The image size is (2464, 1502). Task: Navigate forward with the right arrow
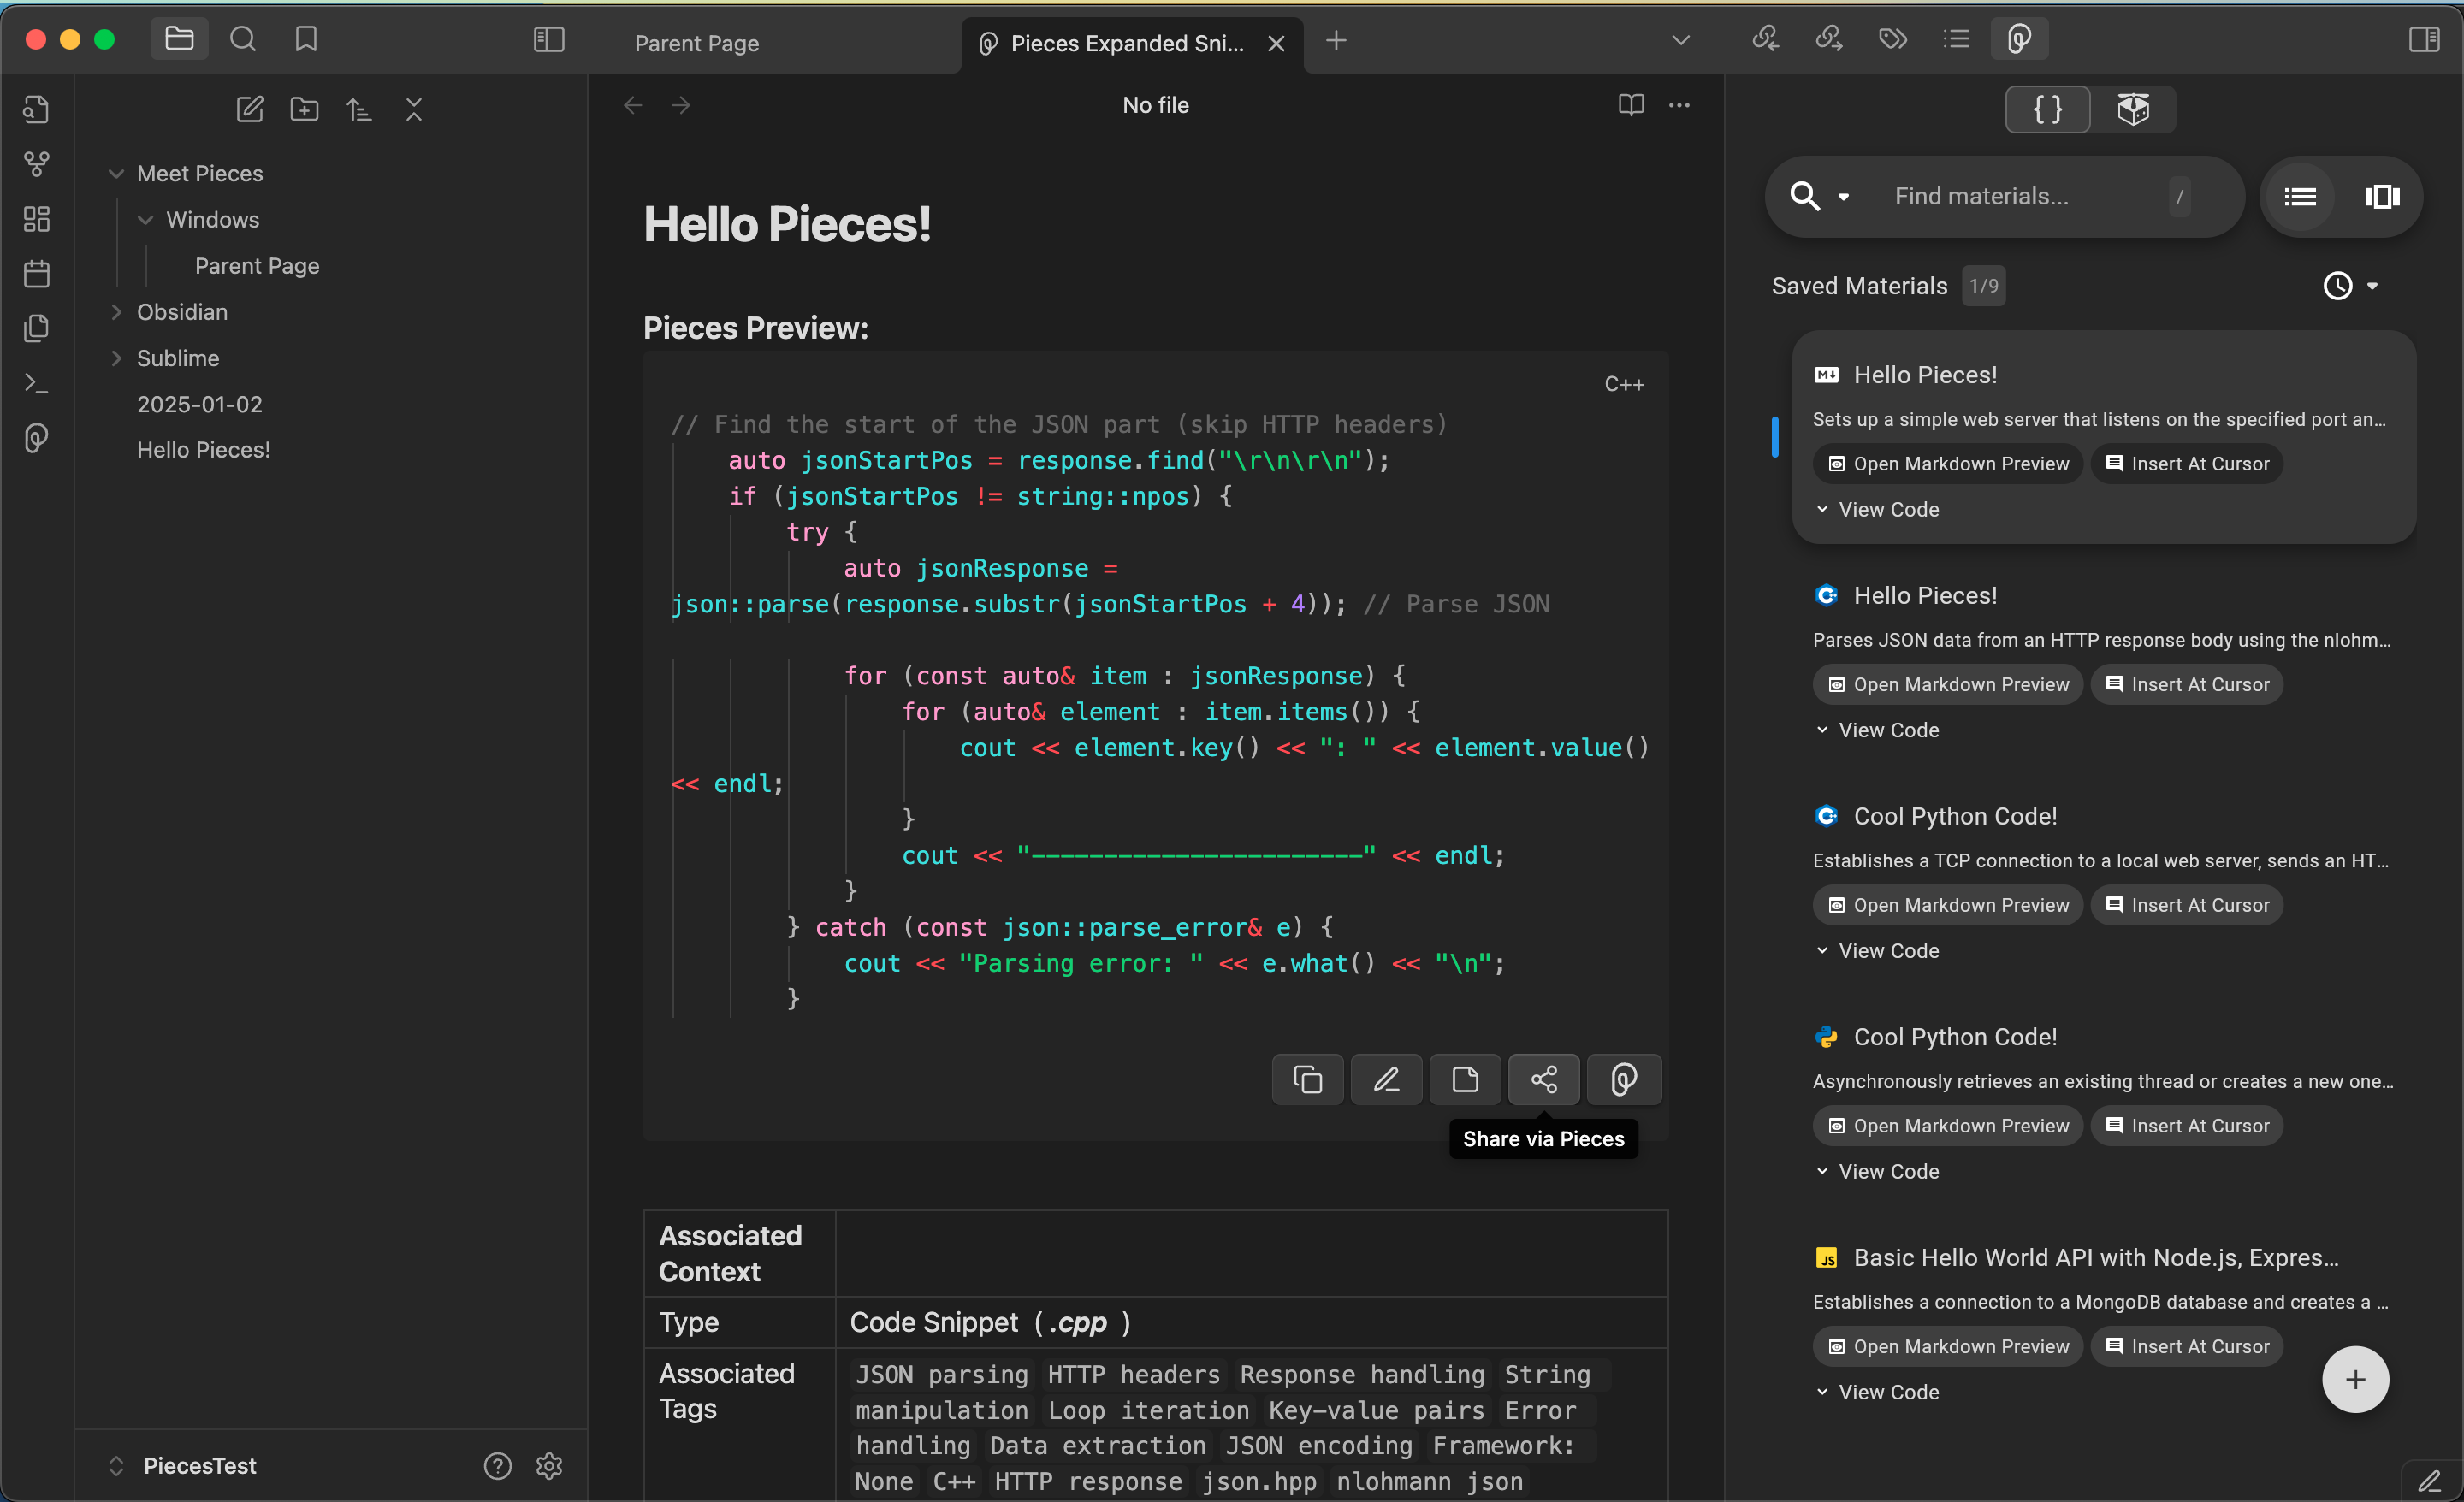click(x=681, y=105)
